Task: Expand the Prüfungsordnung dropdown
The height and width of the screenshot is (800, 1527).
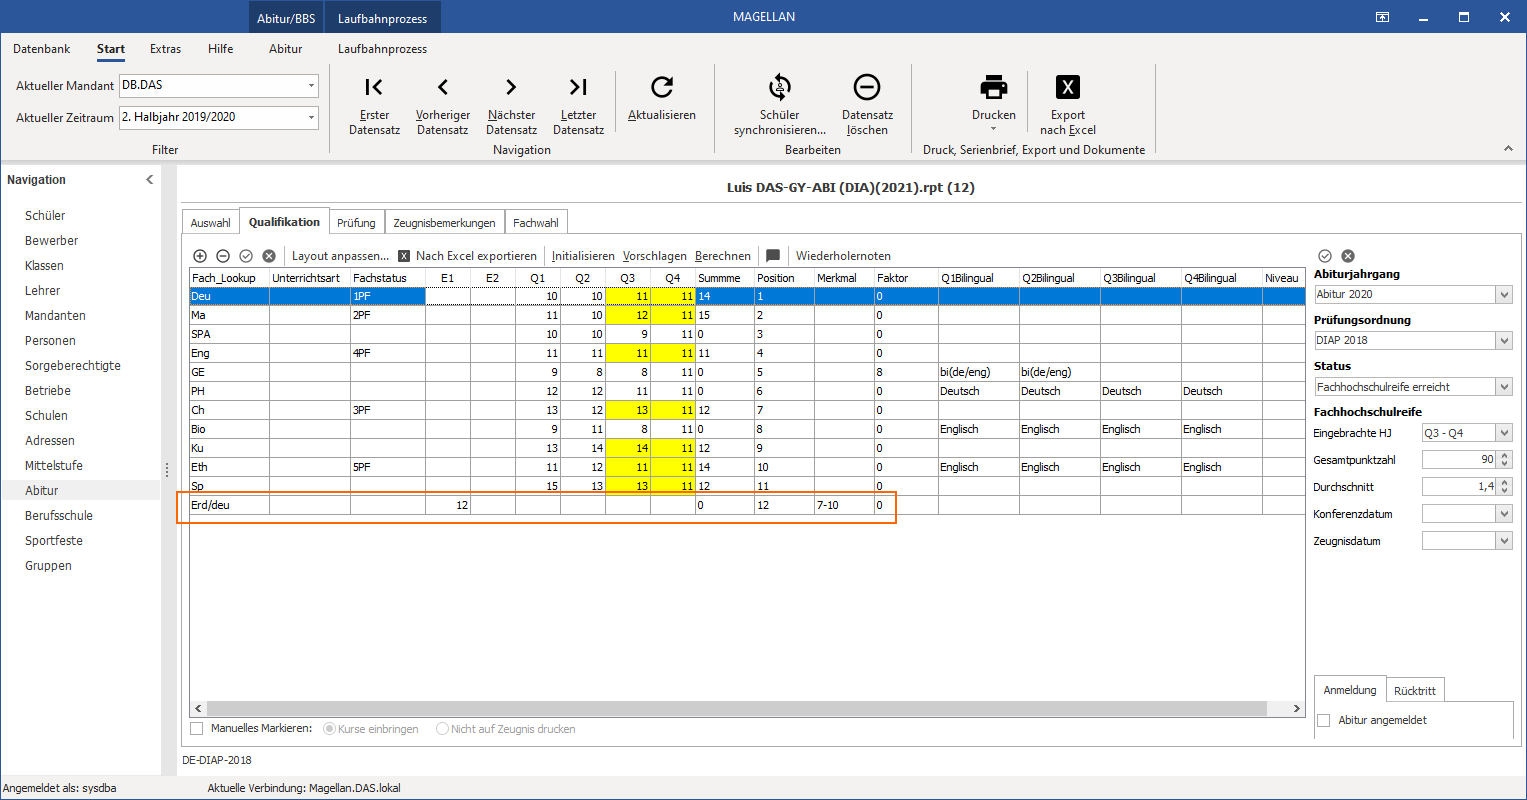Action: point(1504,340)
